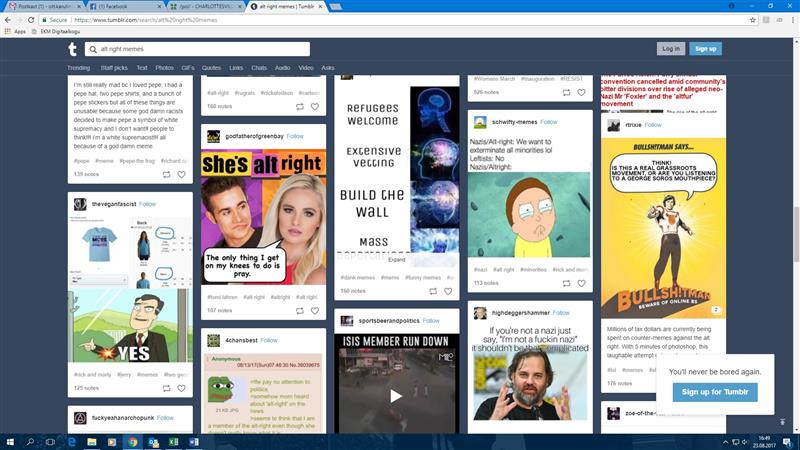Follow the sportsbeerandpolitics blog

(431, 321)
